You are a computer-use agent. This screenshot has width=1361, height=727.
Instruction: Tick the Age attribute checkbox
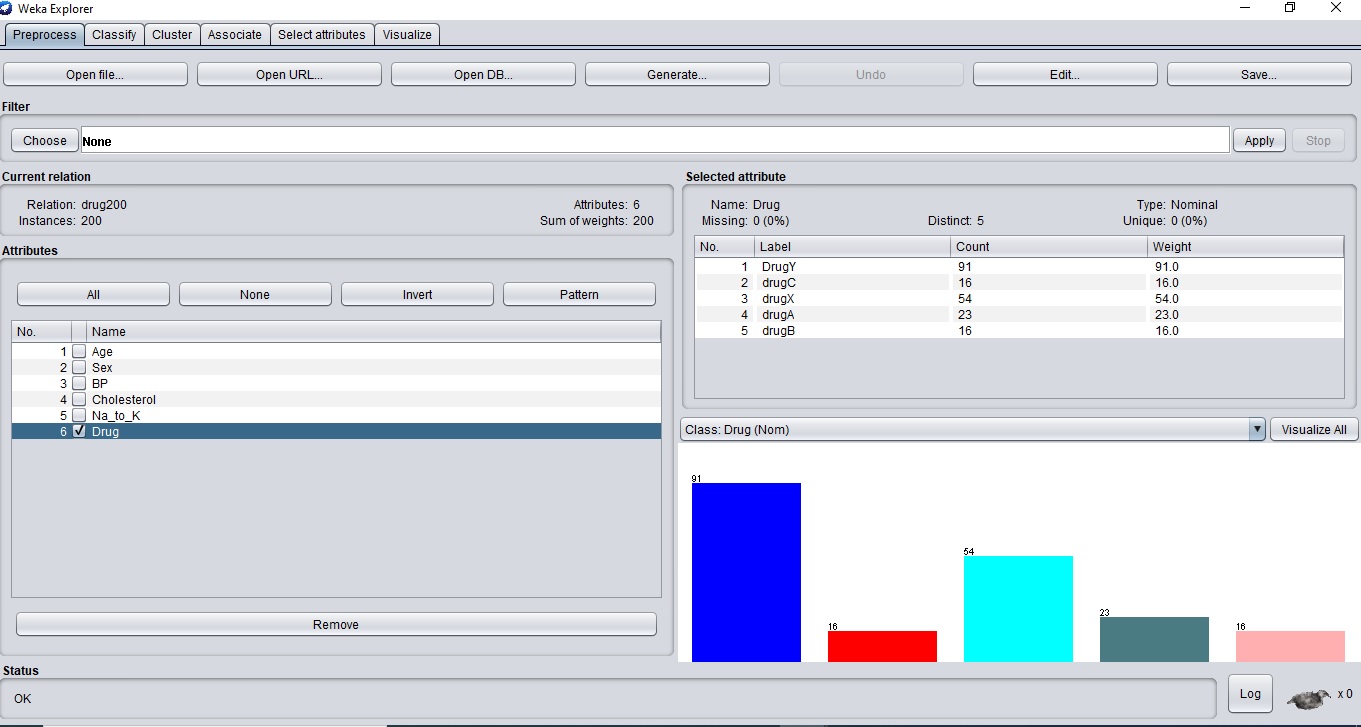79,352
